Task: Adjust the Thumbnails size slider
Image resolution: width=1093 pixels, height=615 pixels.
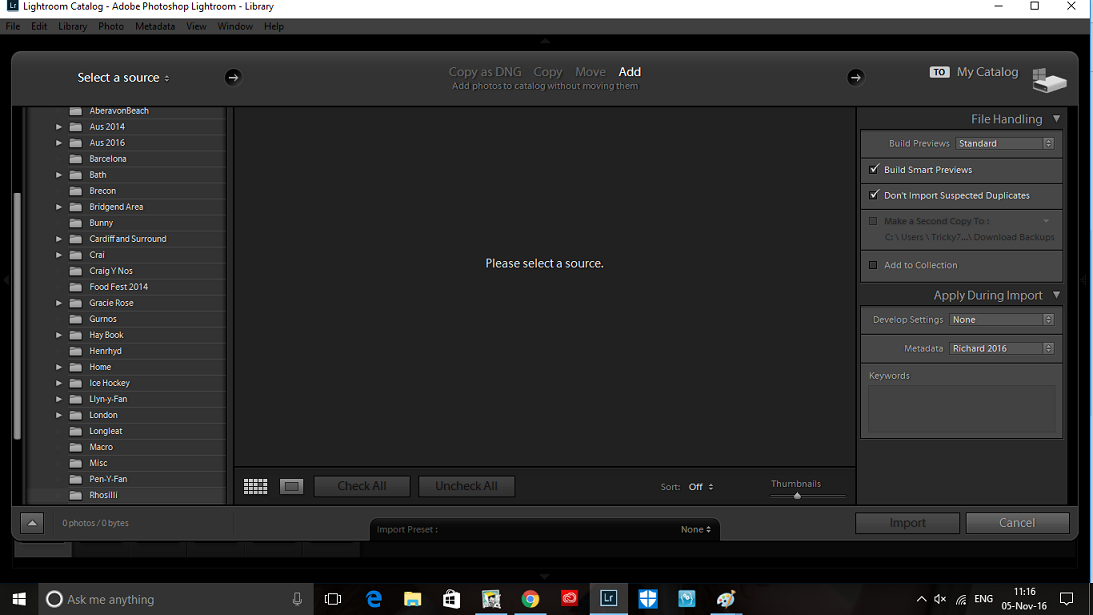Action: [797, 496]
